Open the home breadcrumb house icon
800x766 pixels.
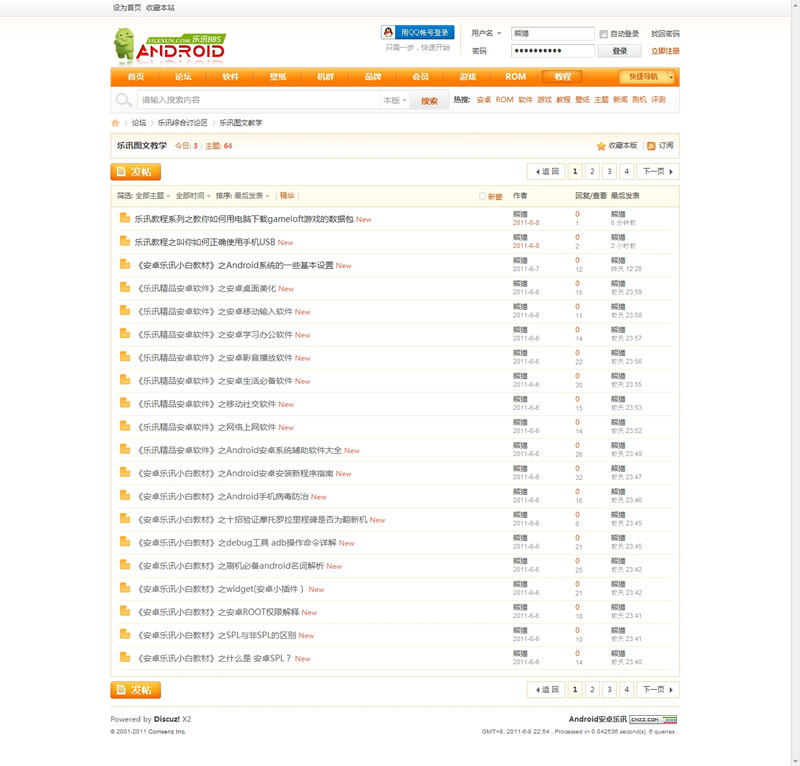click(x=115, y=123)
